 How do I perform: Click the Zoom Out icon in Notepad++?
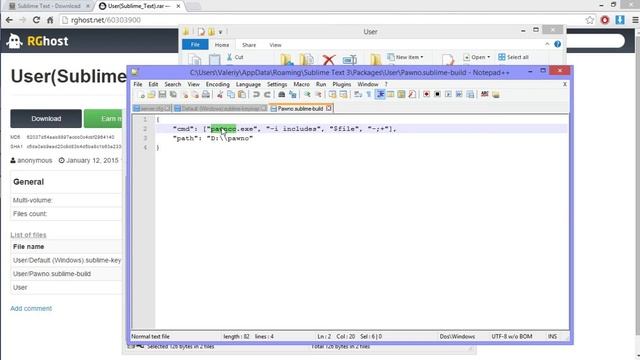(x=318, y=95)
